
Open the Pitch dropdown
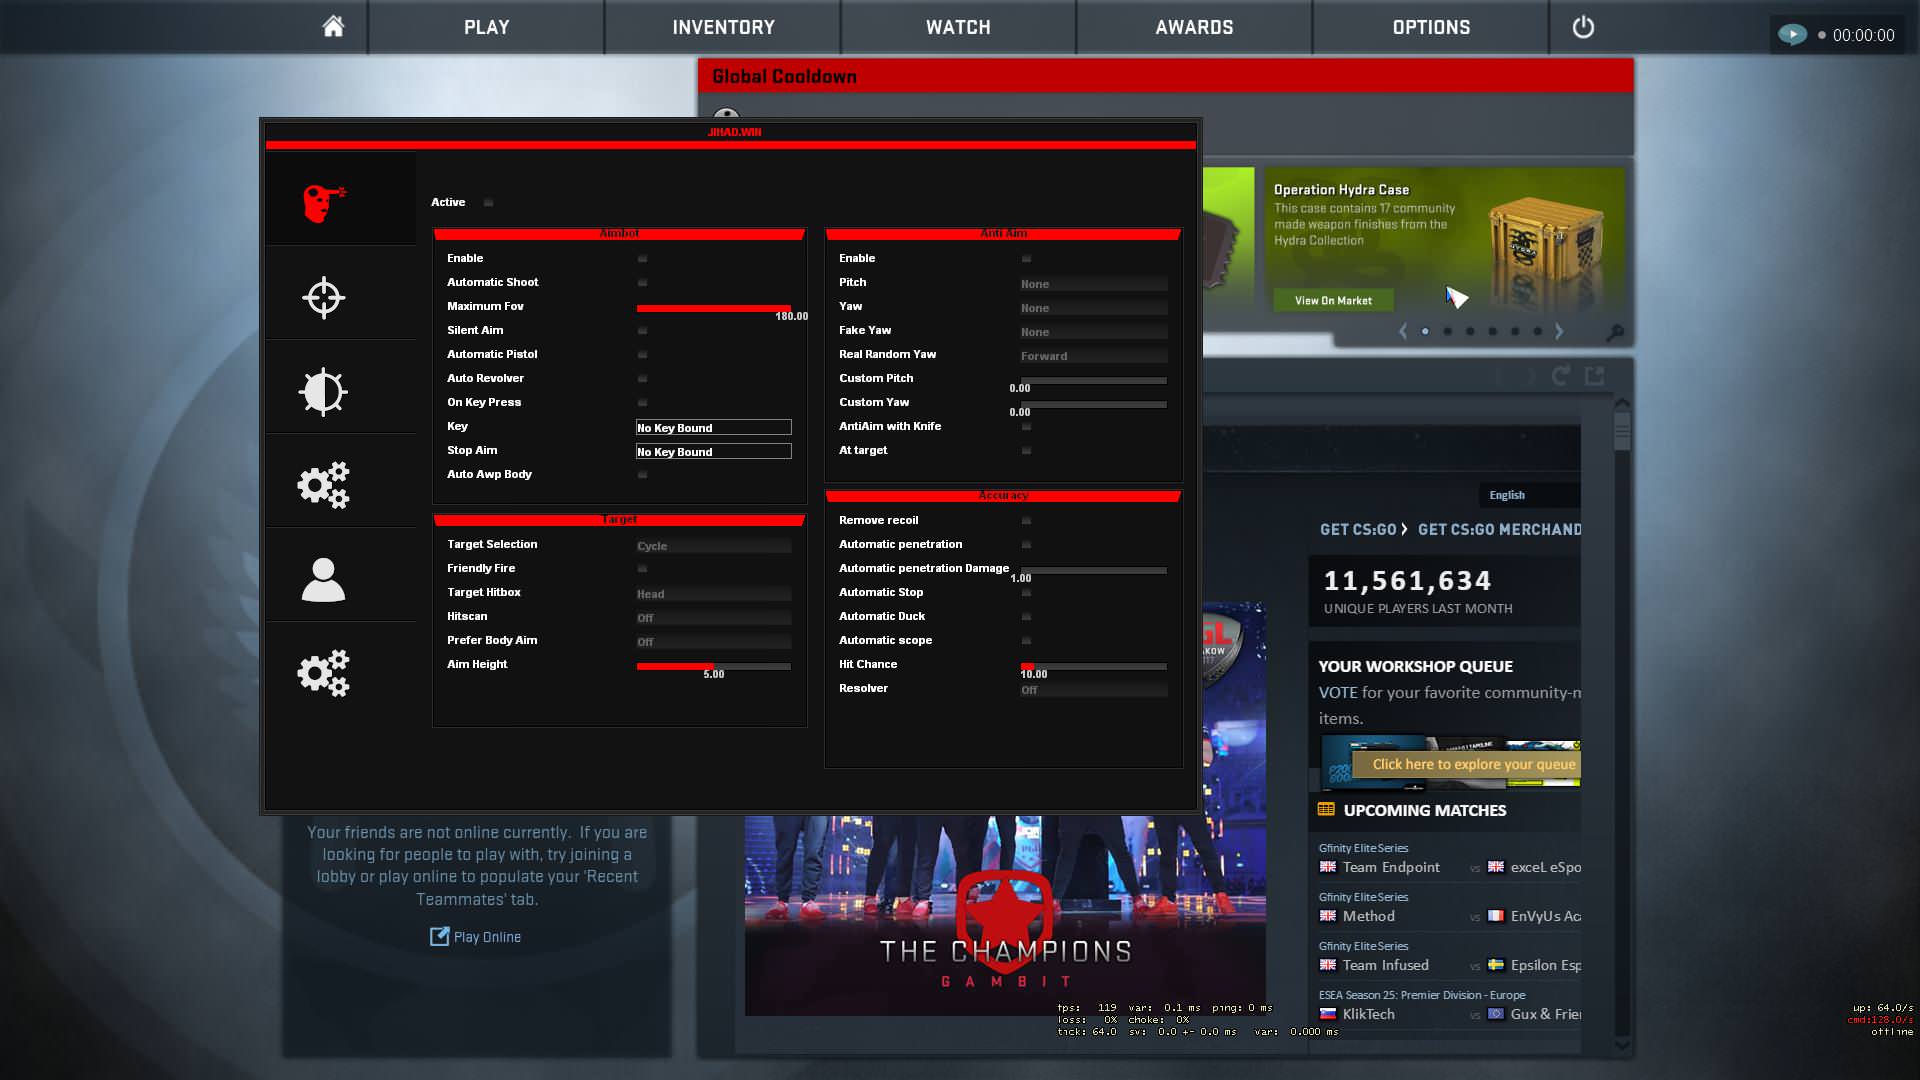[x=1093, y=284]
